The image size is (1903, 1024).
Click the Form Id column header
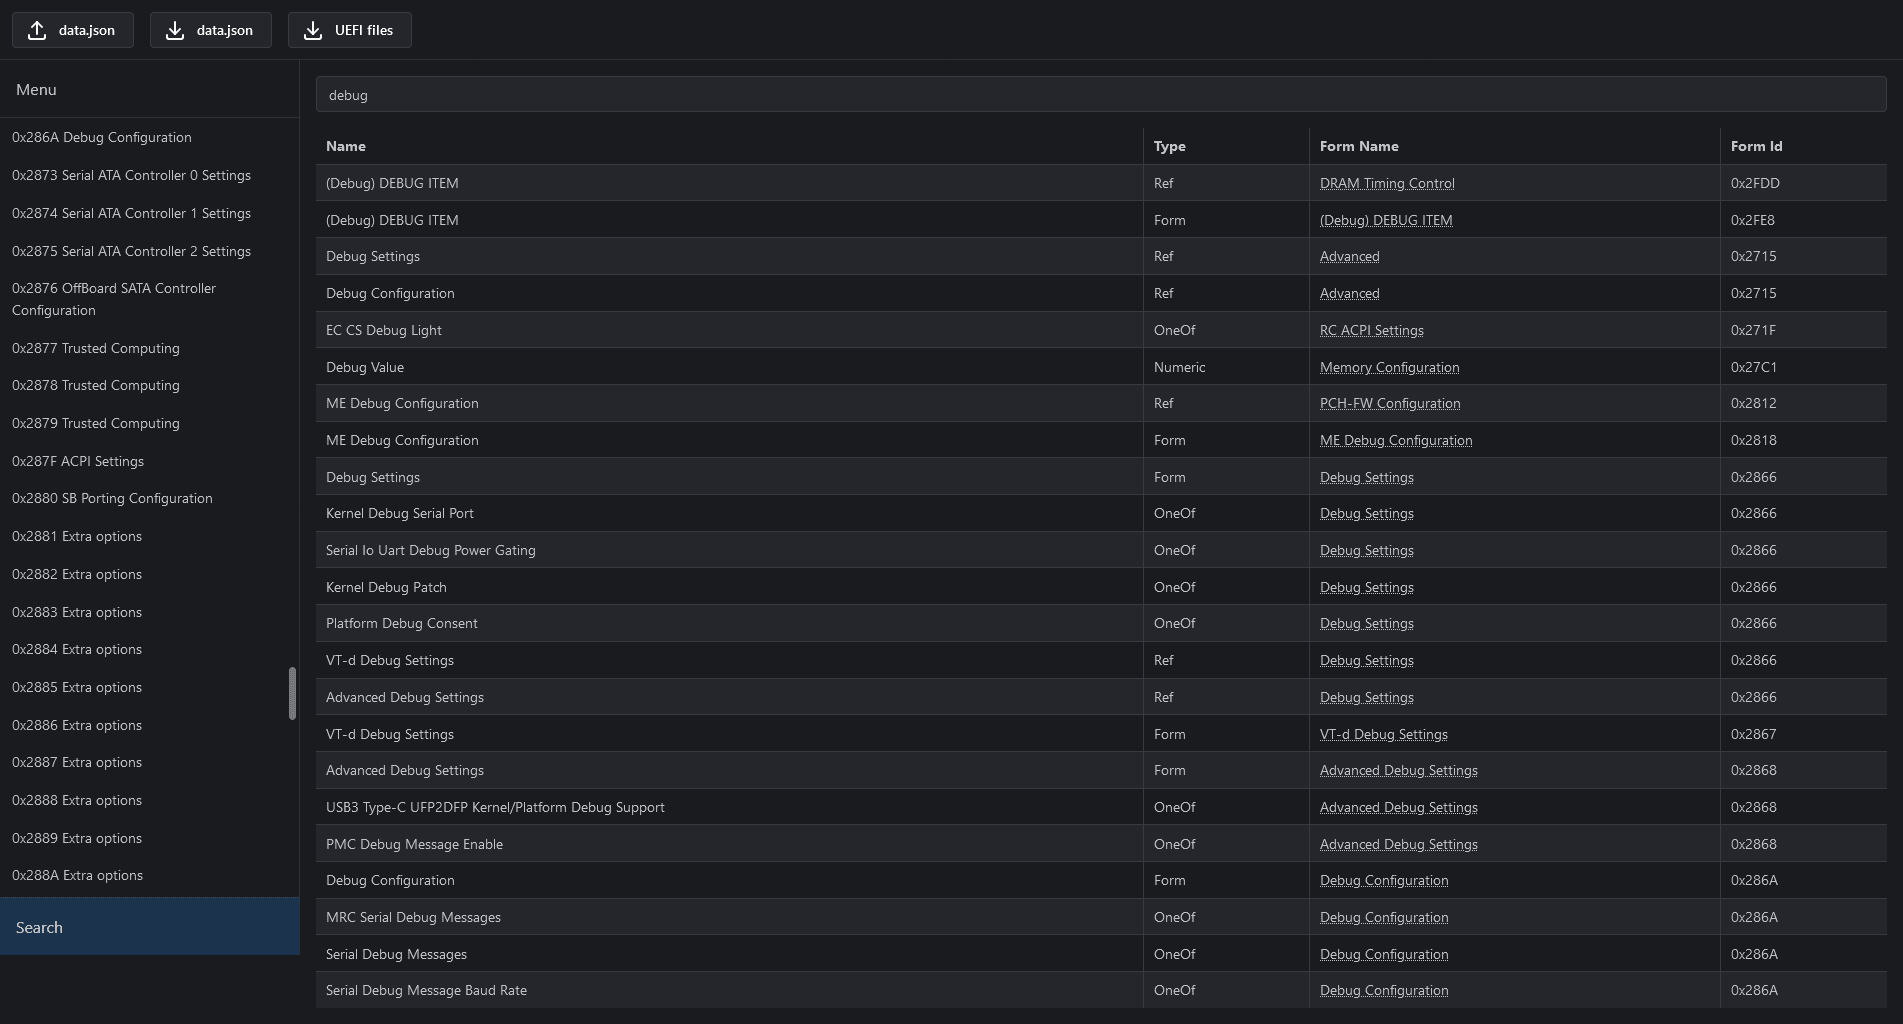click(x=1756, y=146)
